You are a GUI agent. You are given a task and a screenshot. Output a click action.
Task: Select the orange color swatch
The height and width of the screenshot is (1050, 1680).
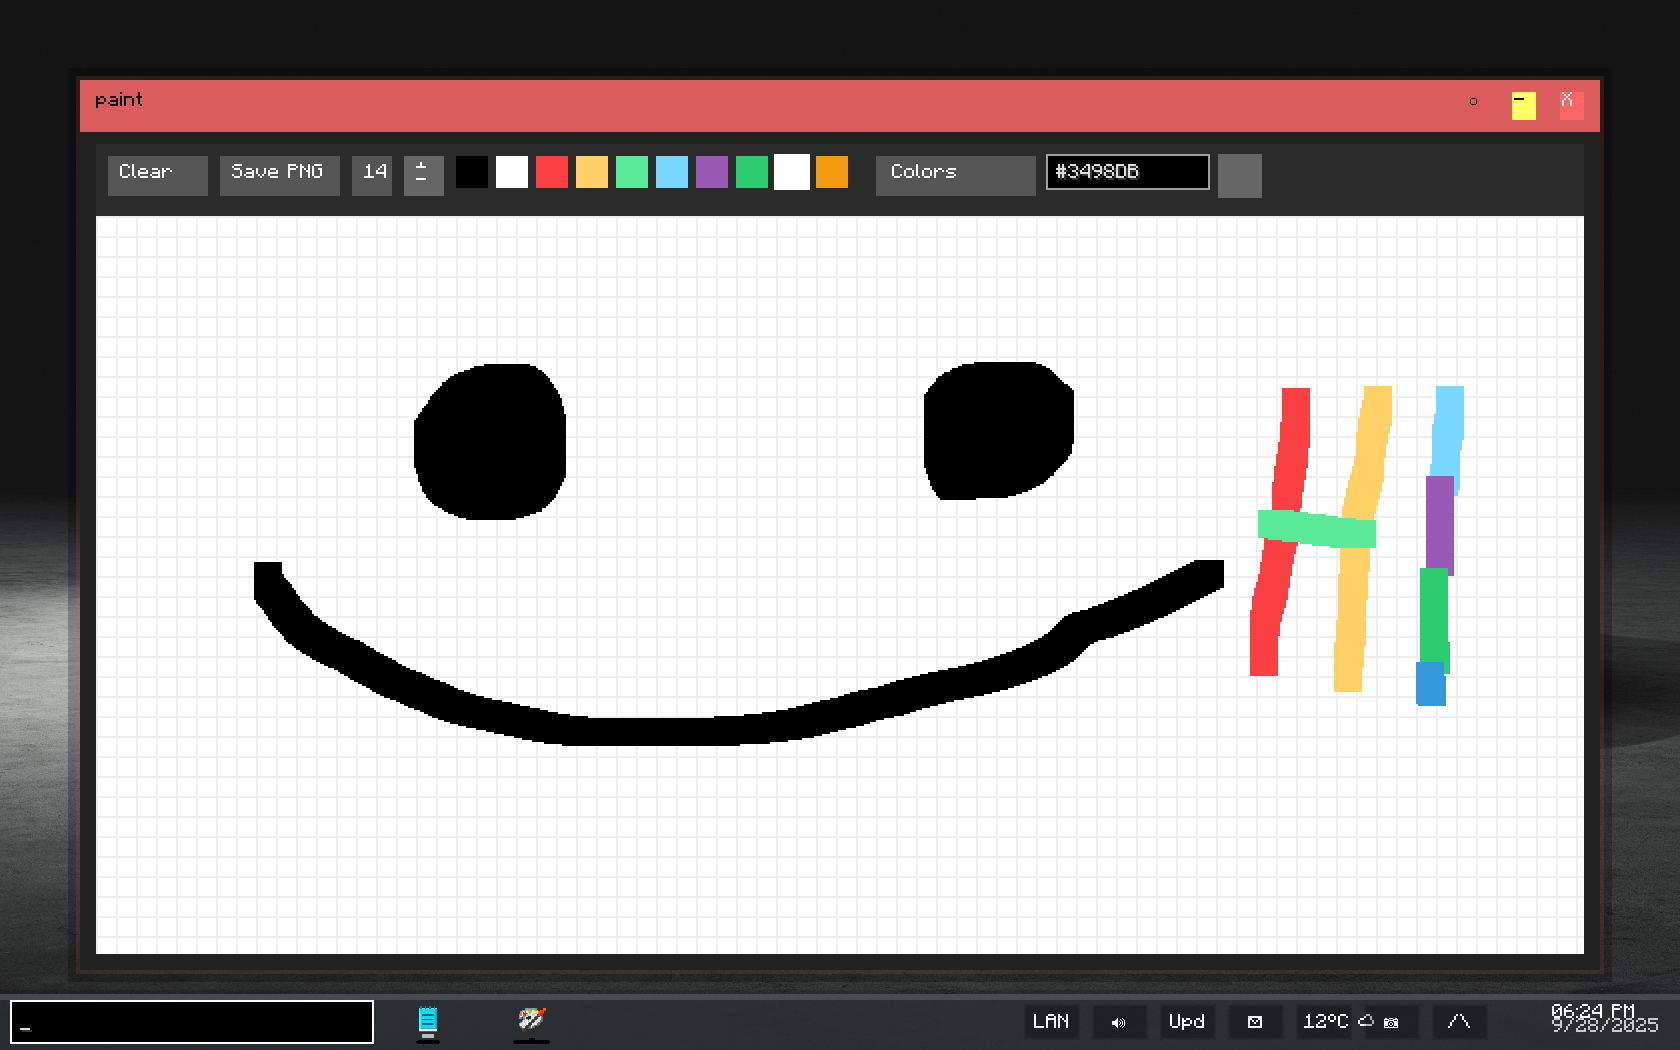click(831, 172)
